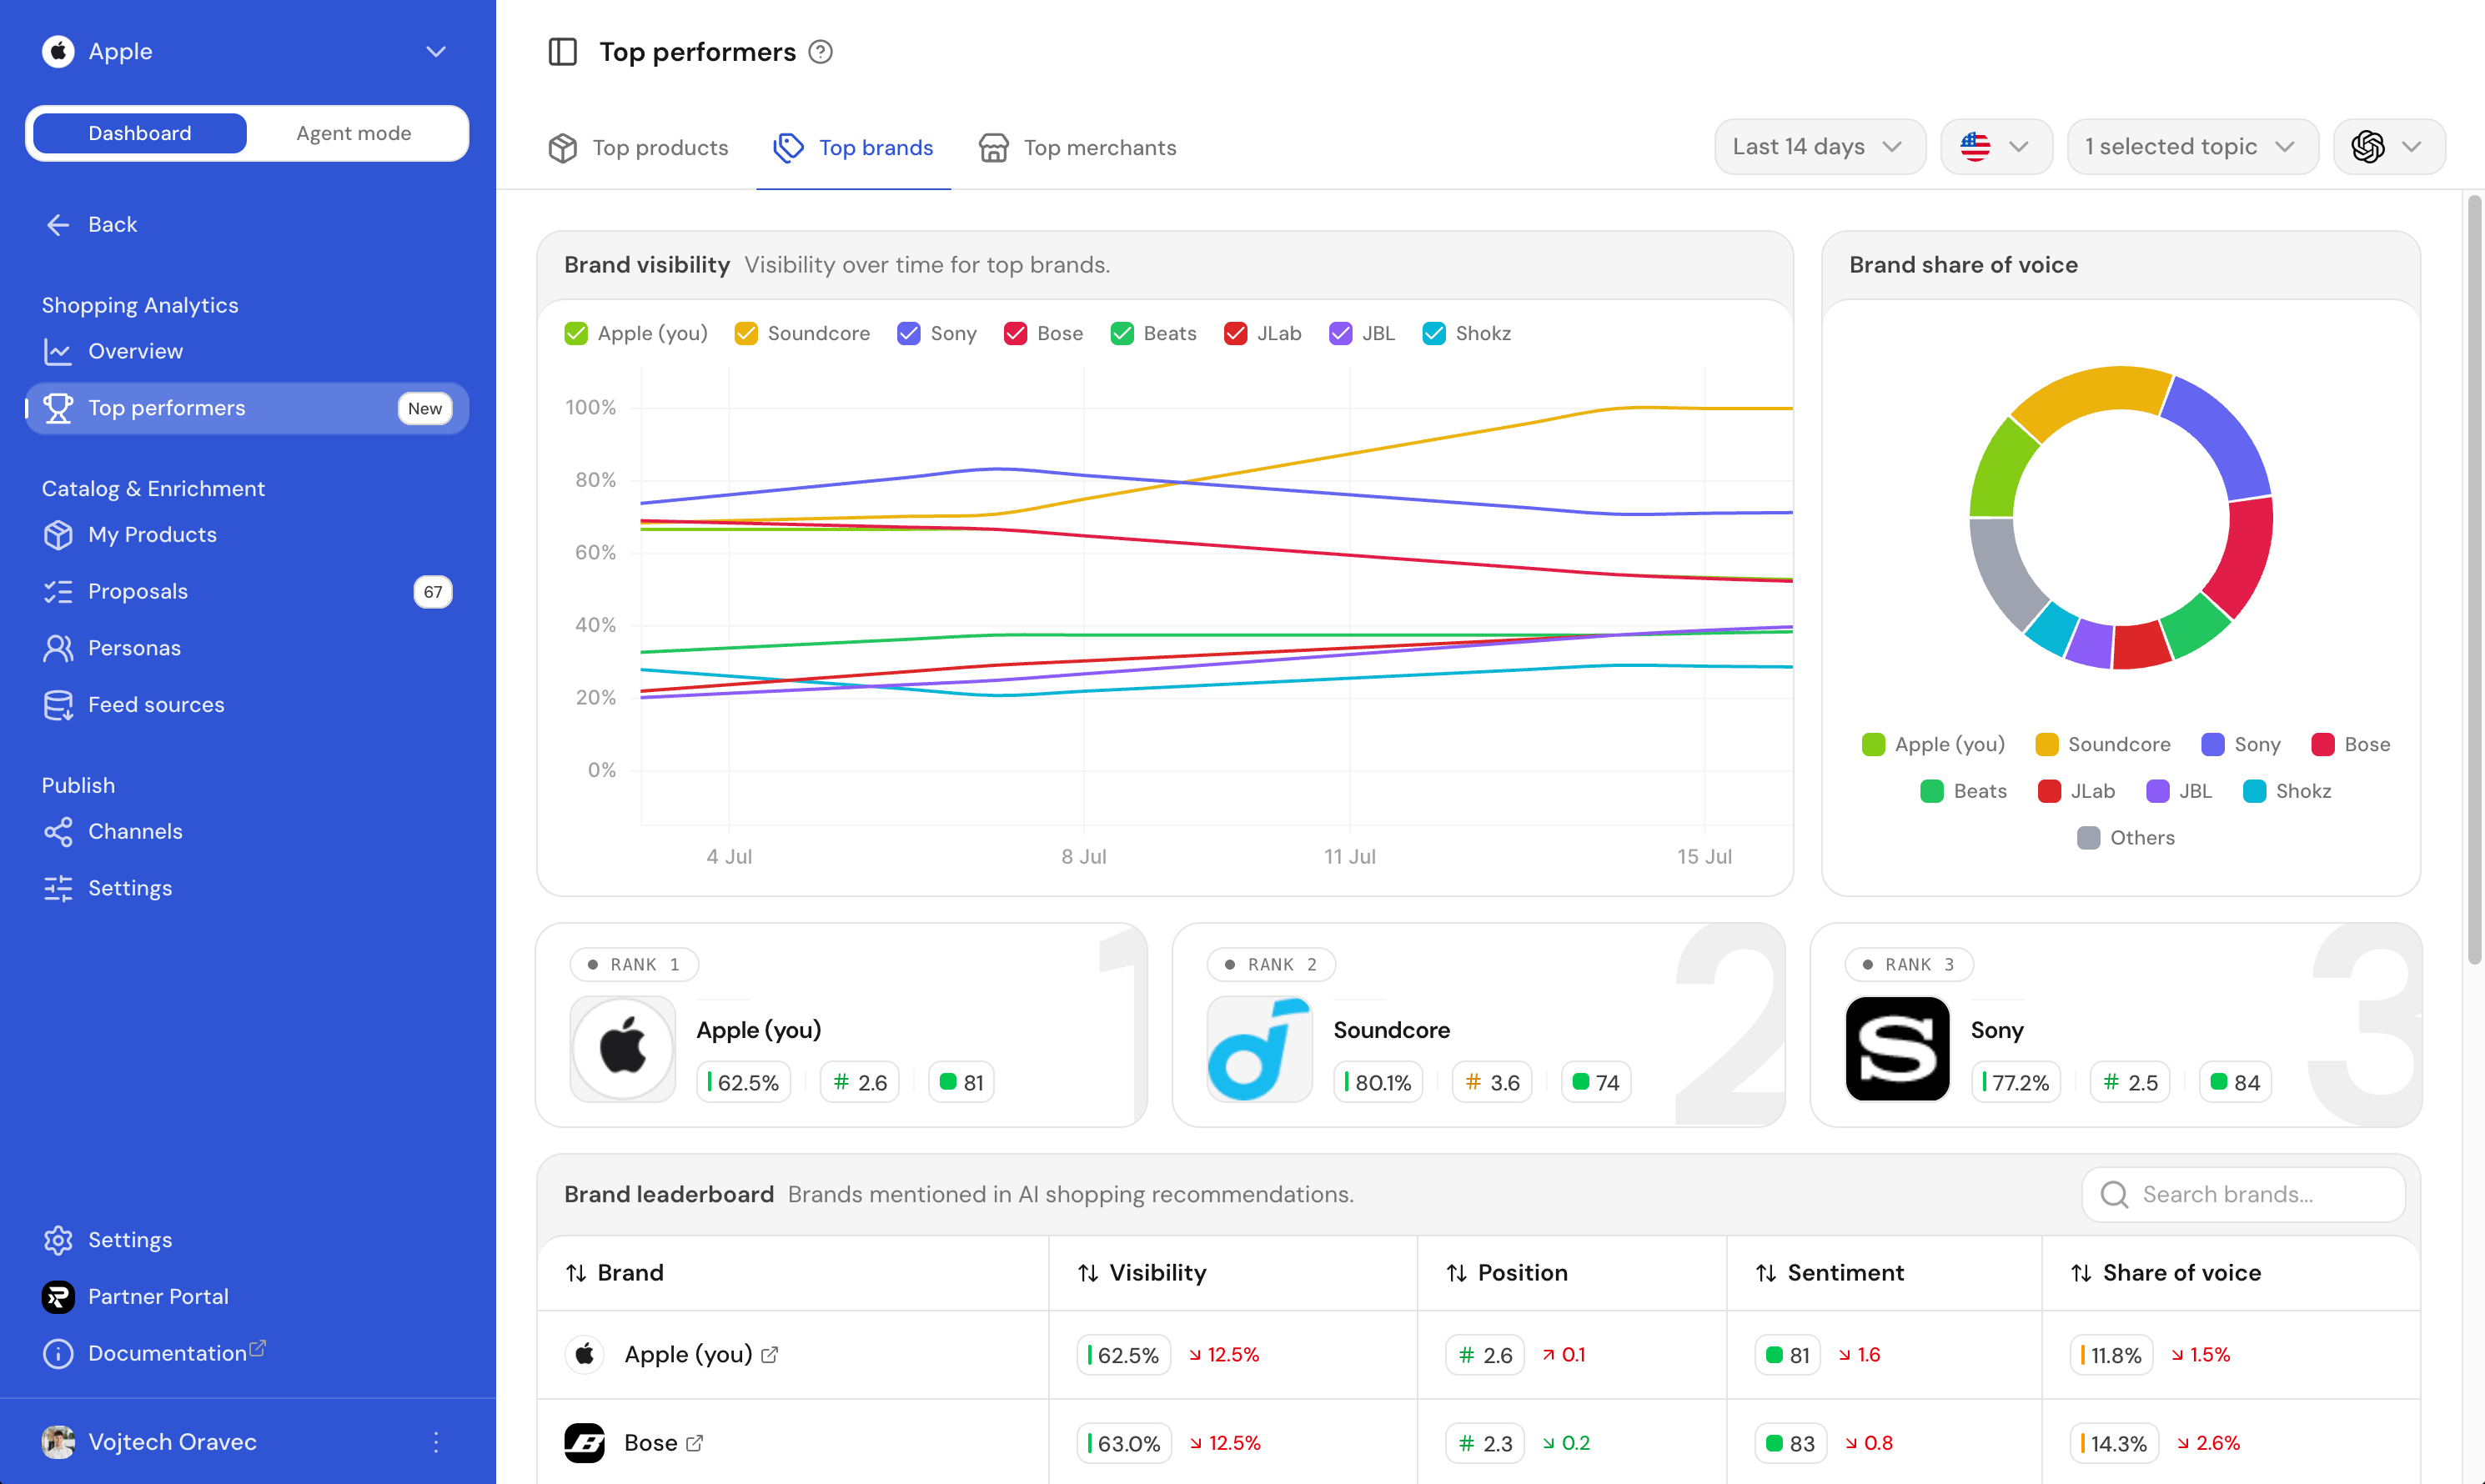
Task: Select the Dashboard mode button
Action: tap(140, 133)
